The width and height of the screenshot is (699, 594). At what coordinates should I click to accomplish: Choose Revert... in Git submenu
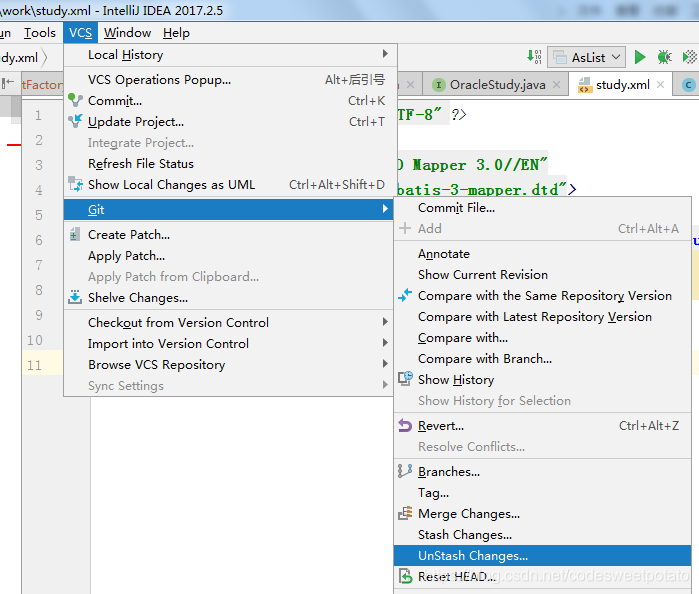tap(543, 426)
